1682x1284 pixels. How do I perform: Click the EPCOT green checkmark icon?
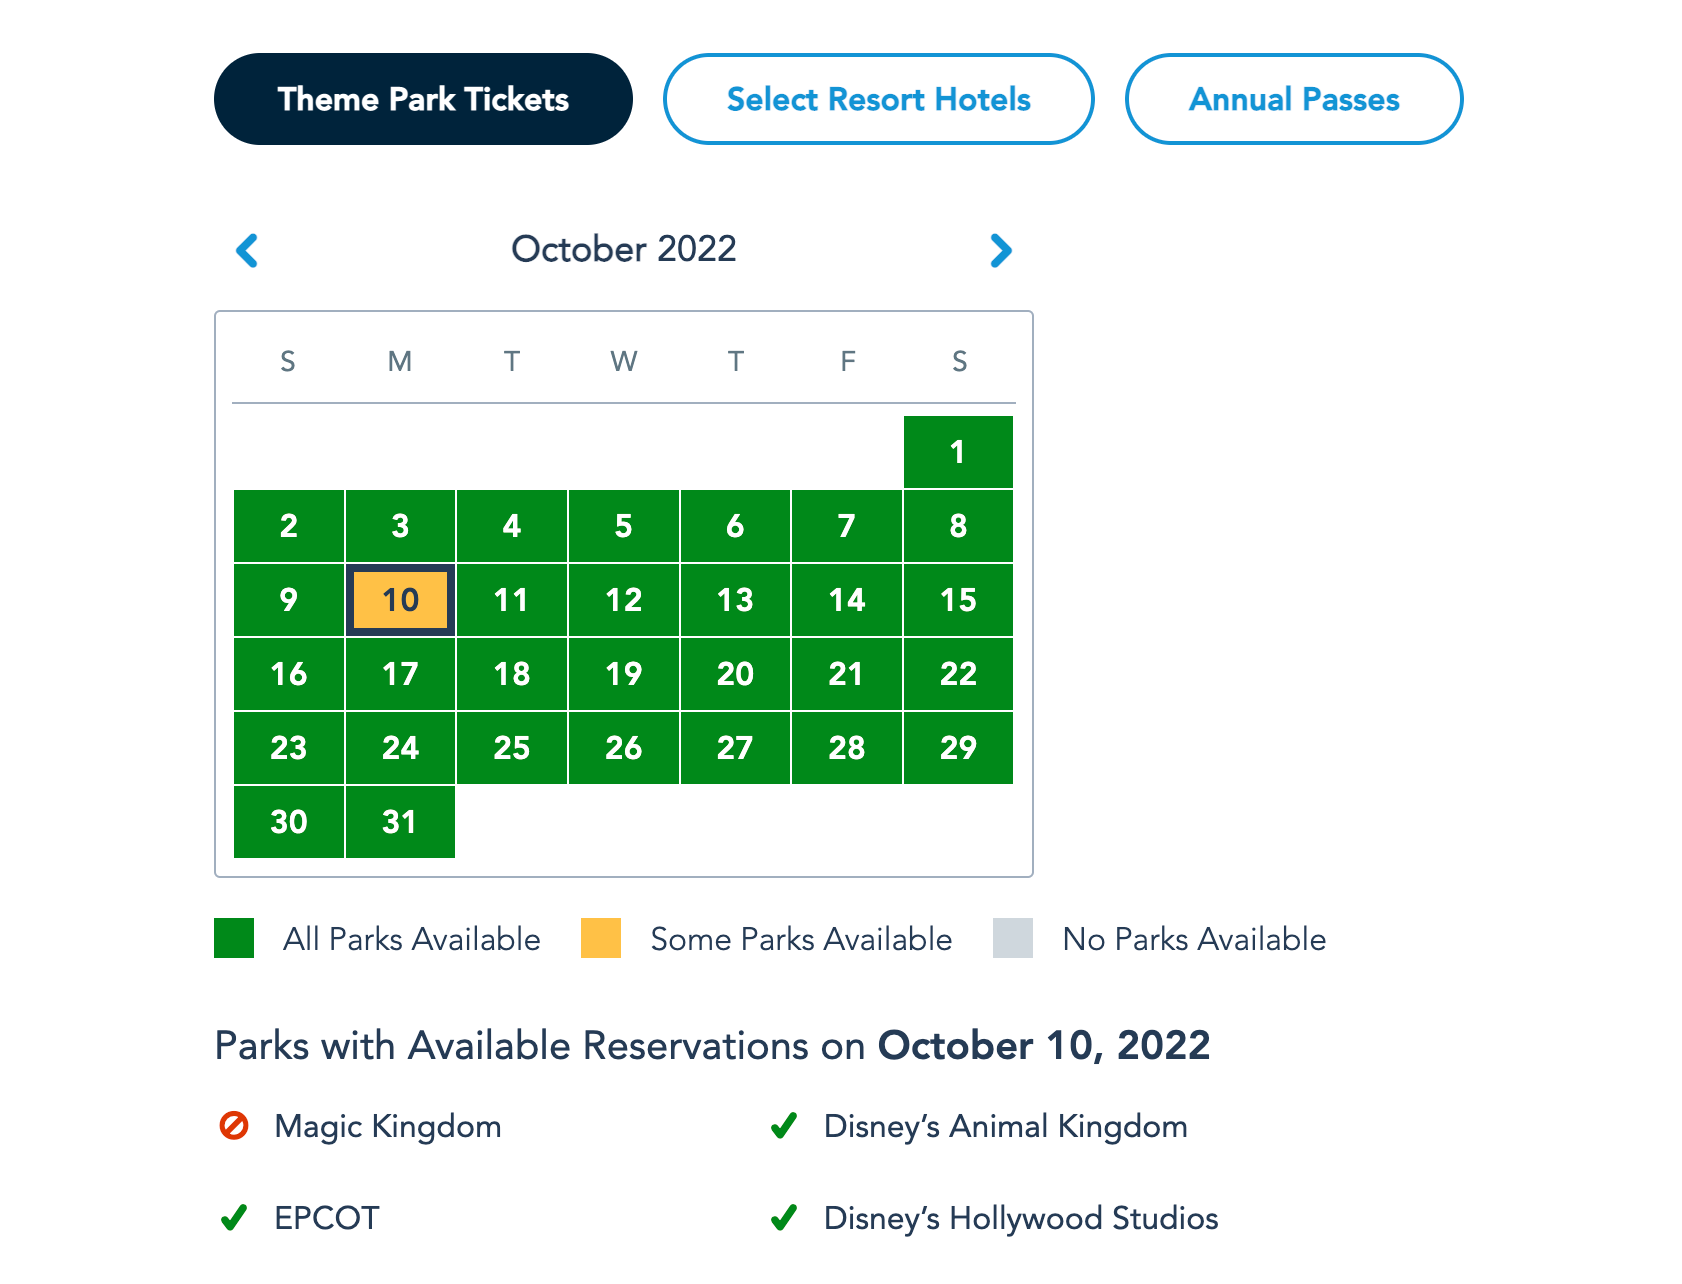pos(234,1218)
